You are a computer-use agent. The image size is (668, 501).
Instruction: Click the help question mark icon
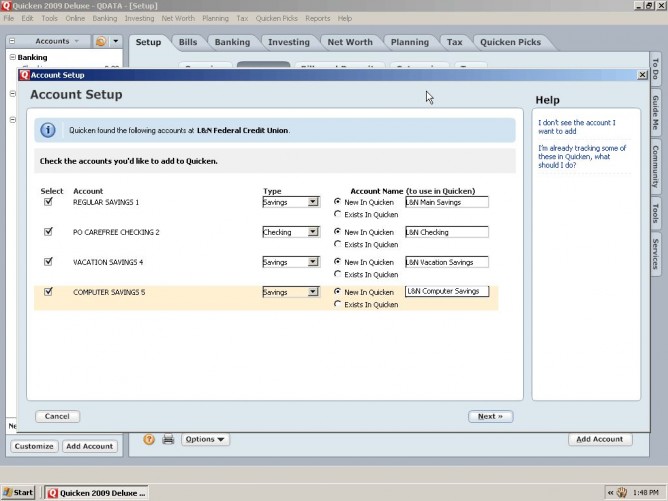click(149, 439)
